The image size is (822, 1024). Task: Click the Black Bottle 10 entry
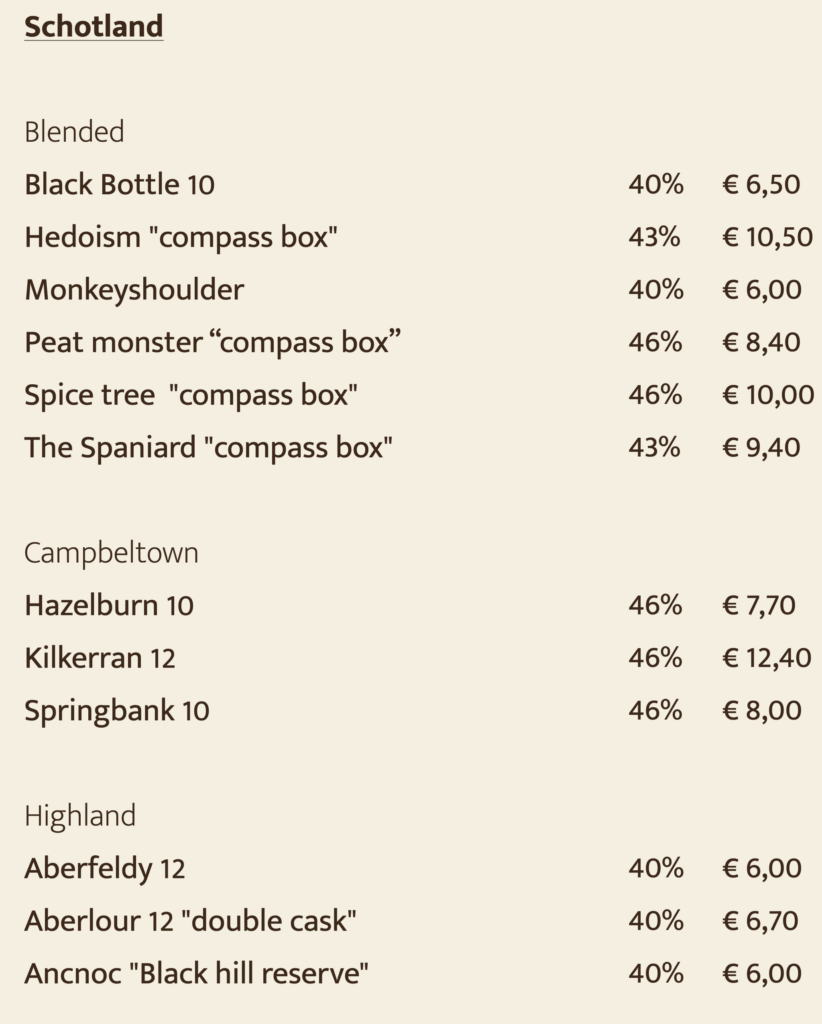pyautogui.click(x=119, y=184)
